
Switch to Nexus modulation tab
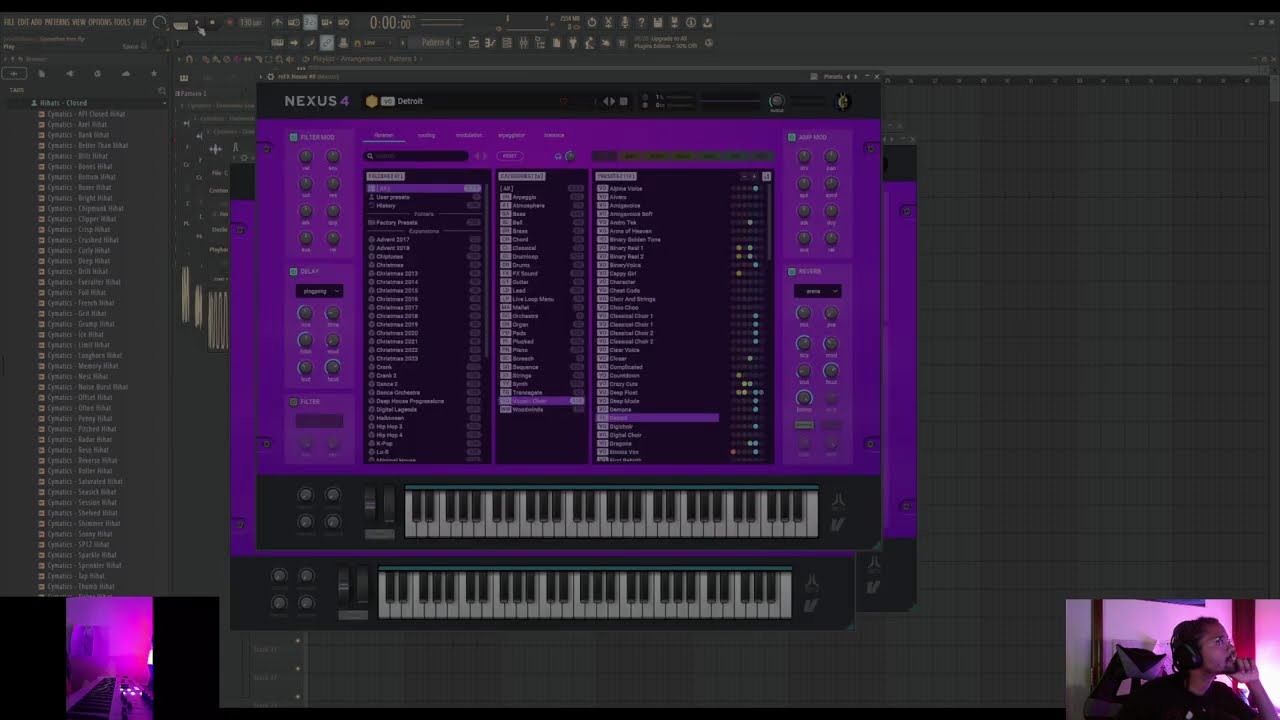coord(469,135)
